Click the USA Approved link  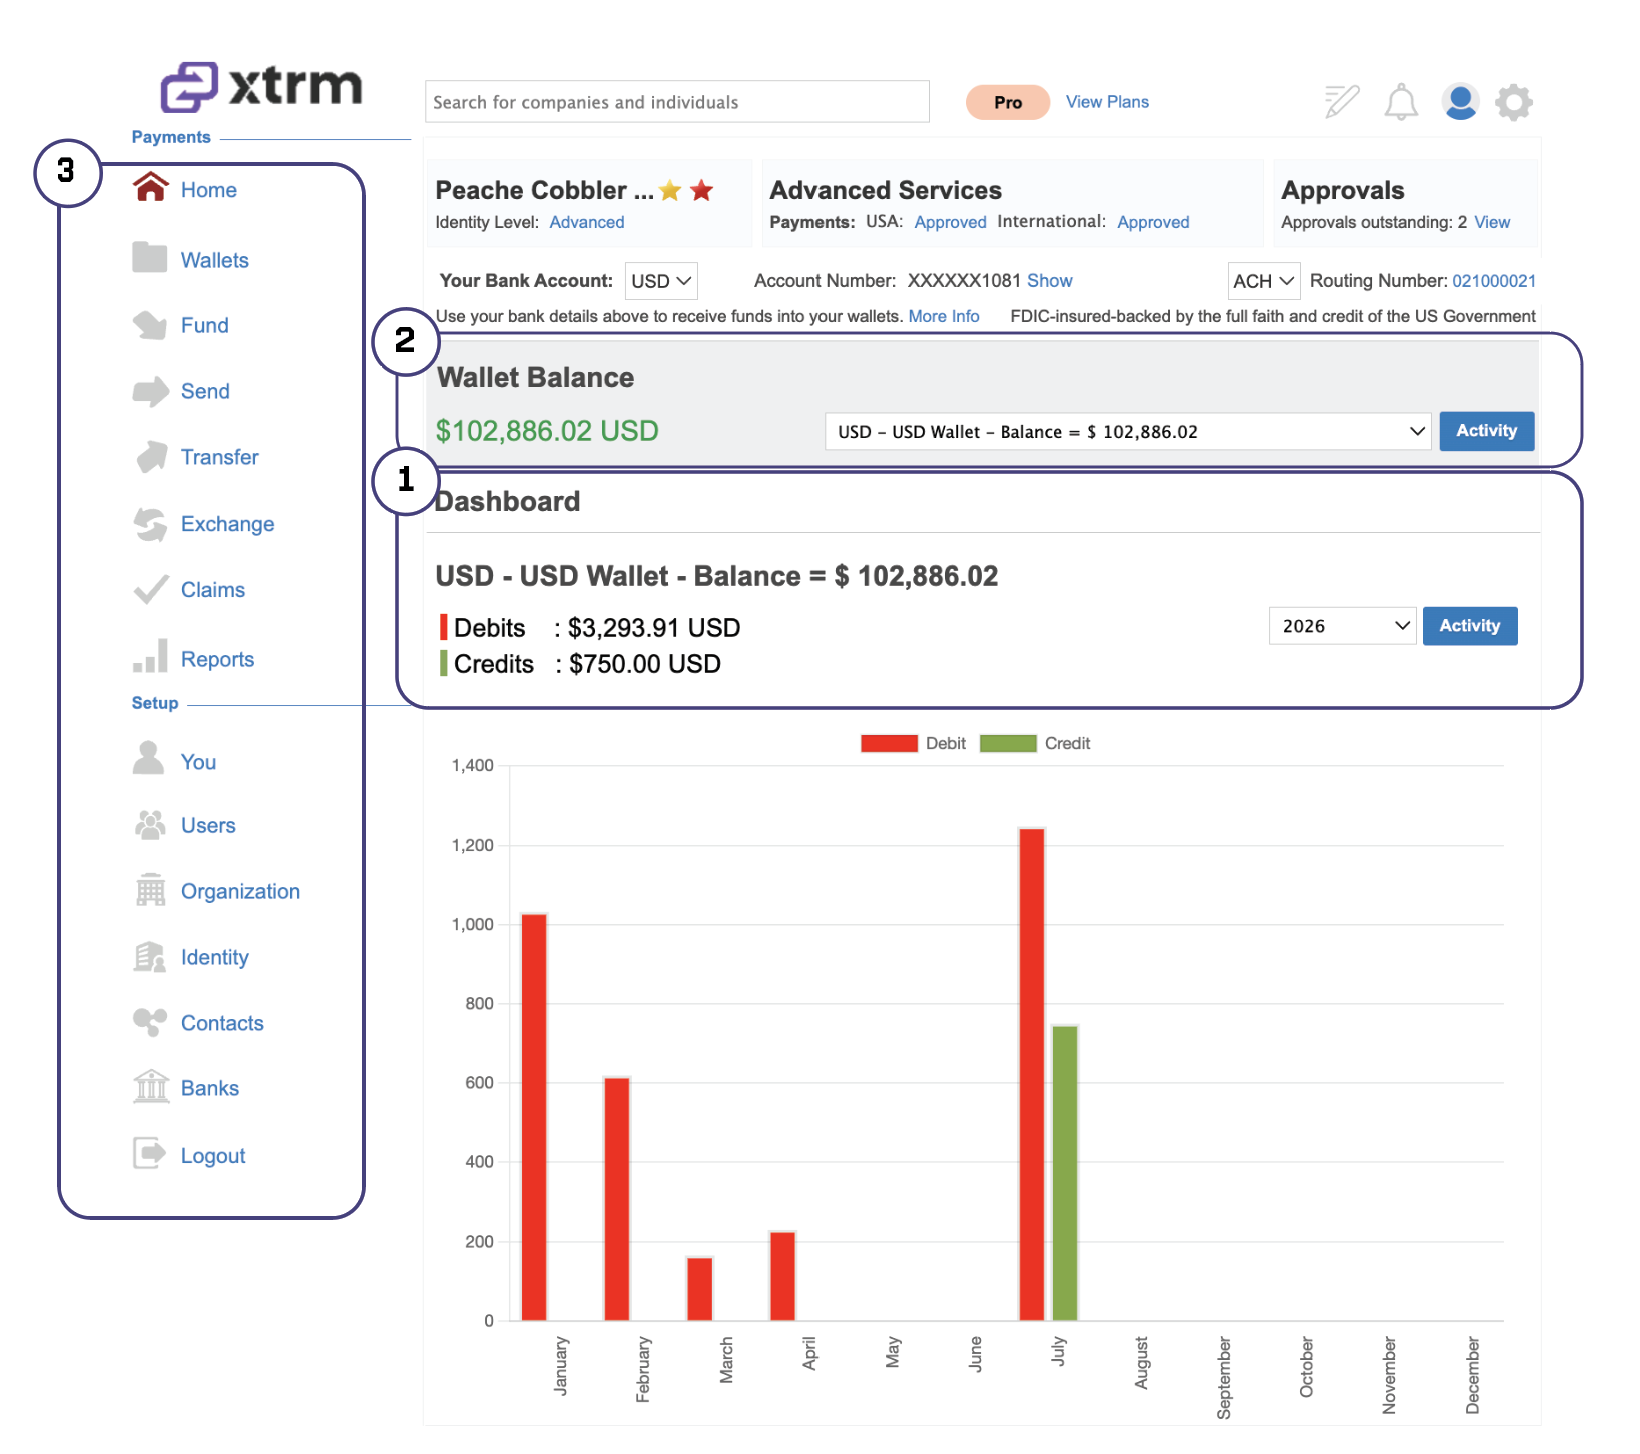click(x=950, y=222)
